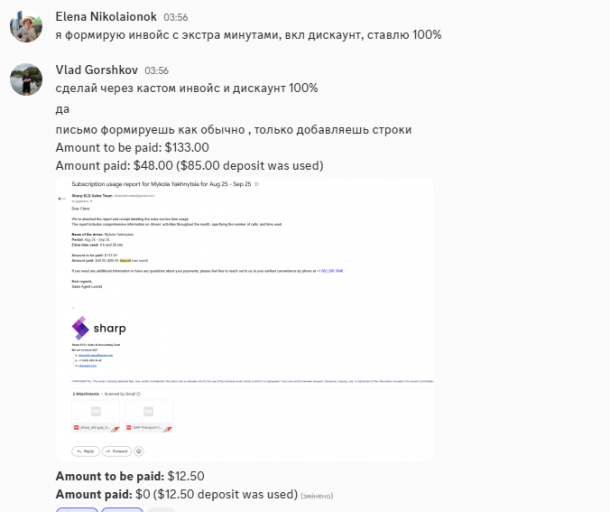Image resolution: width=610 pixels, height=512 pixels.
Task: Click the Reply button in the email
Action: pos(86,451)
